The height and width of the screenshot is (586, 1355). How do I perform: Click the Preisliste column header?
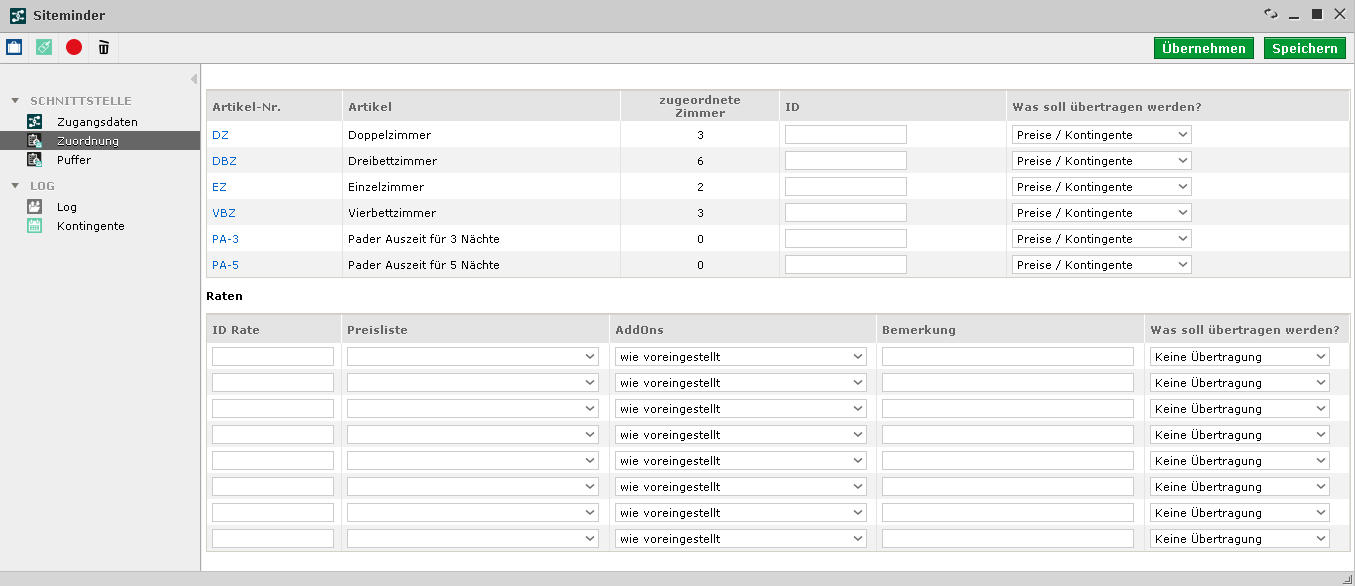(x=377, y=330)
